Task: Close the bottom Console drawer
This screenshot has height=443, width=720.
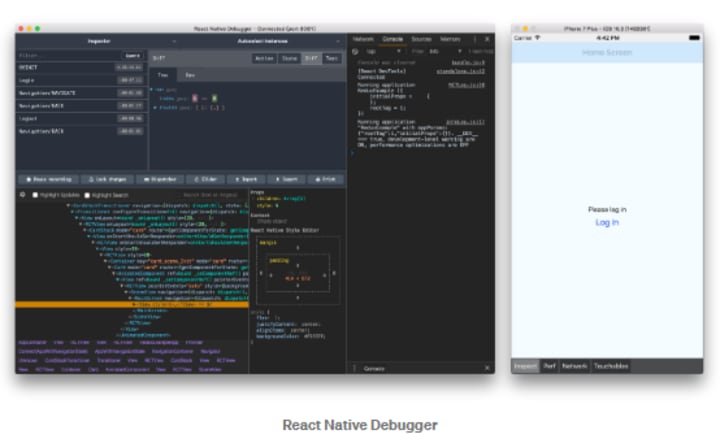Action: pyautogui.click(x=487, y=368)
